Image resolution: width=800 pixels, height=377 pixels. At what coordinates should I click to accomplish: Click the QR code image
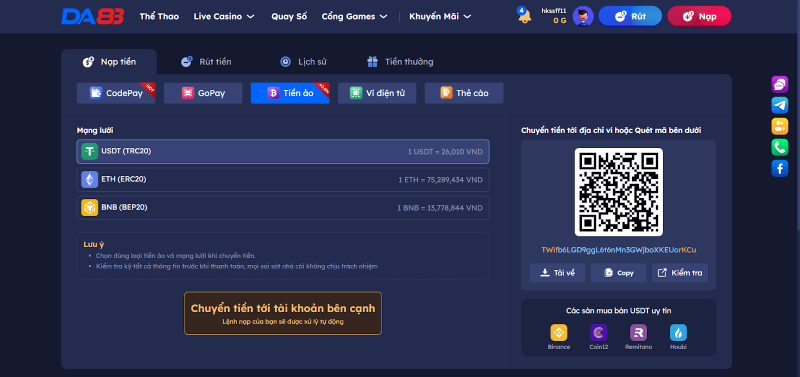618,192
